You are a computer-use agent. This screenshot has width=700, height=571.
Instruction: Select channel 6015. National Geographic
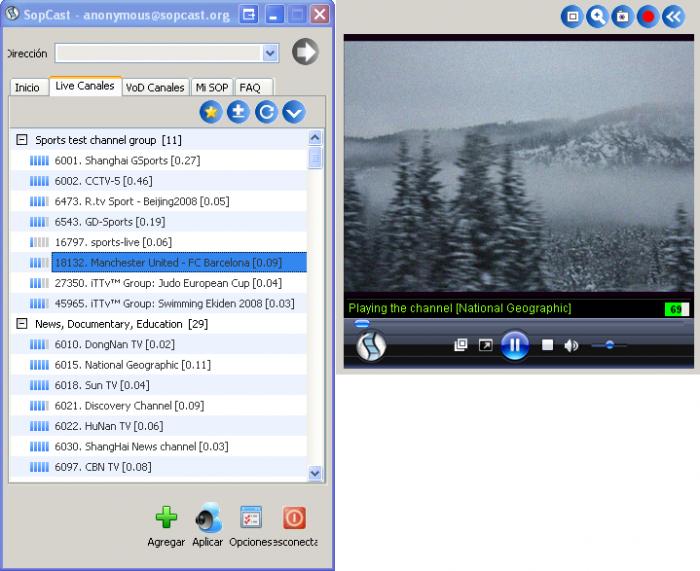coord(158,365)
